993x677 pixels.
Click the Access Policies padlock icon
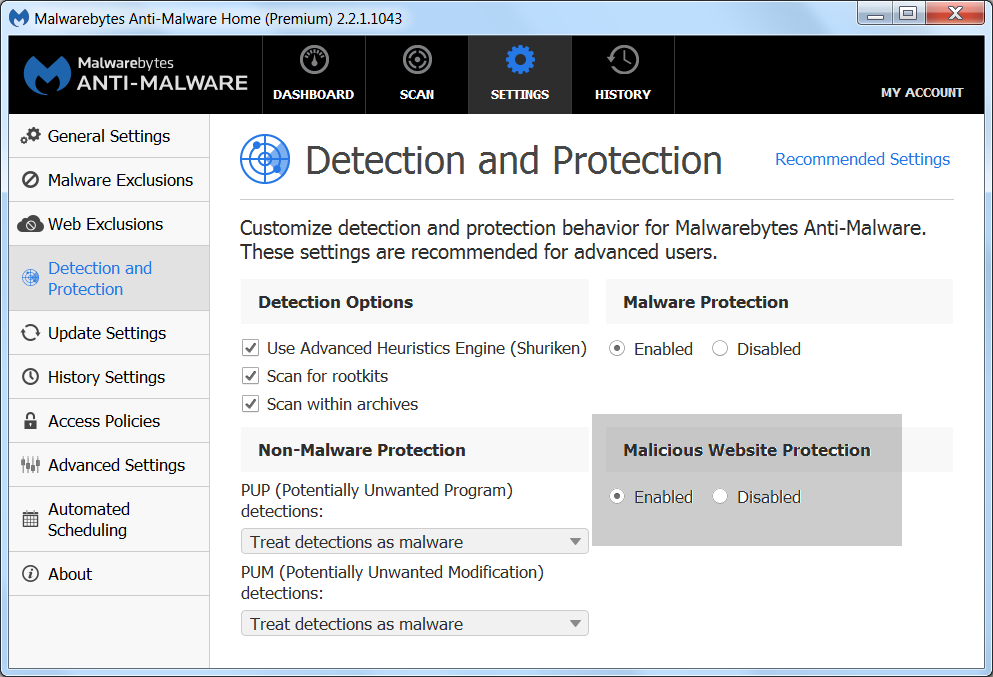[30, 421]
